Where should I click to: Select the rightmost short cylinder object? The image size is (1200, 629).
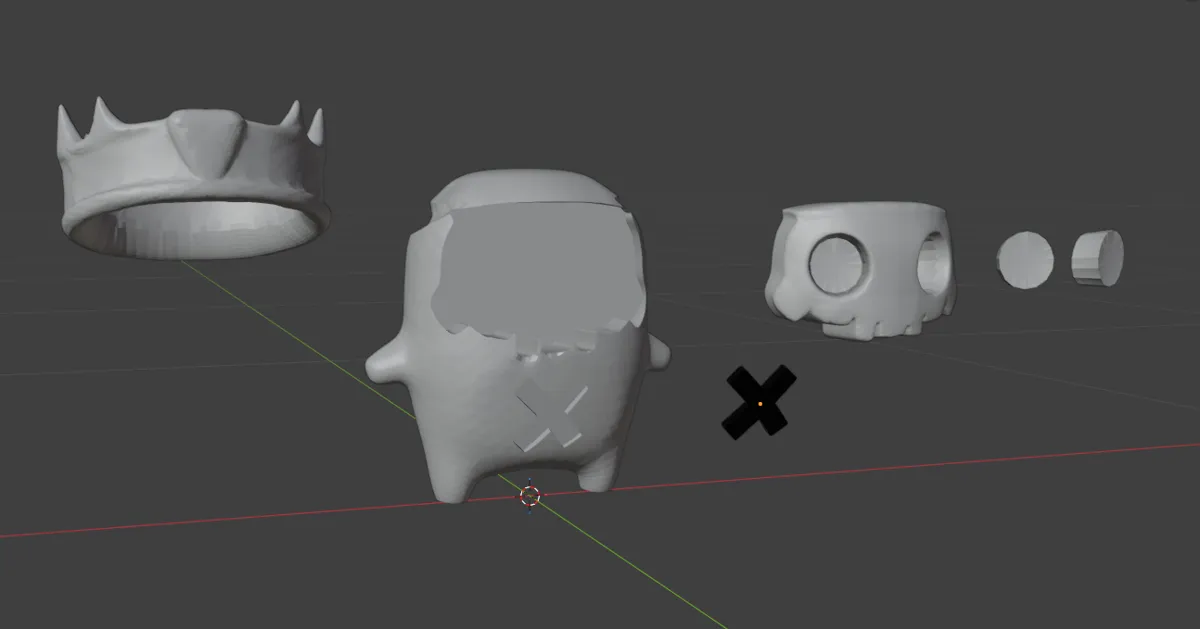pos(1097,258)
